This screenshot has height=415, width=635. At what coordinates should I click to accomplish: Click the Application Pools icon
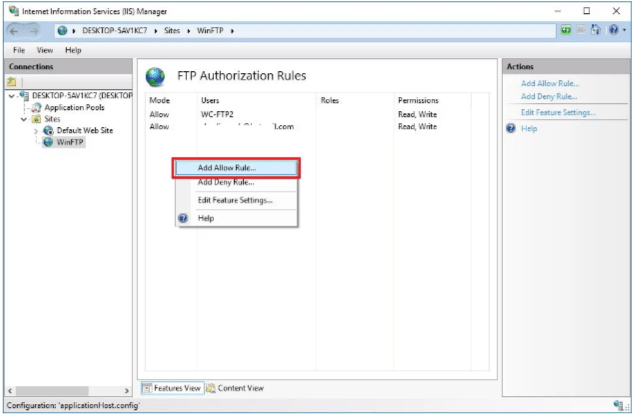36,107
